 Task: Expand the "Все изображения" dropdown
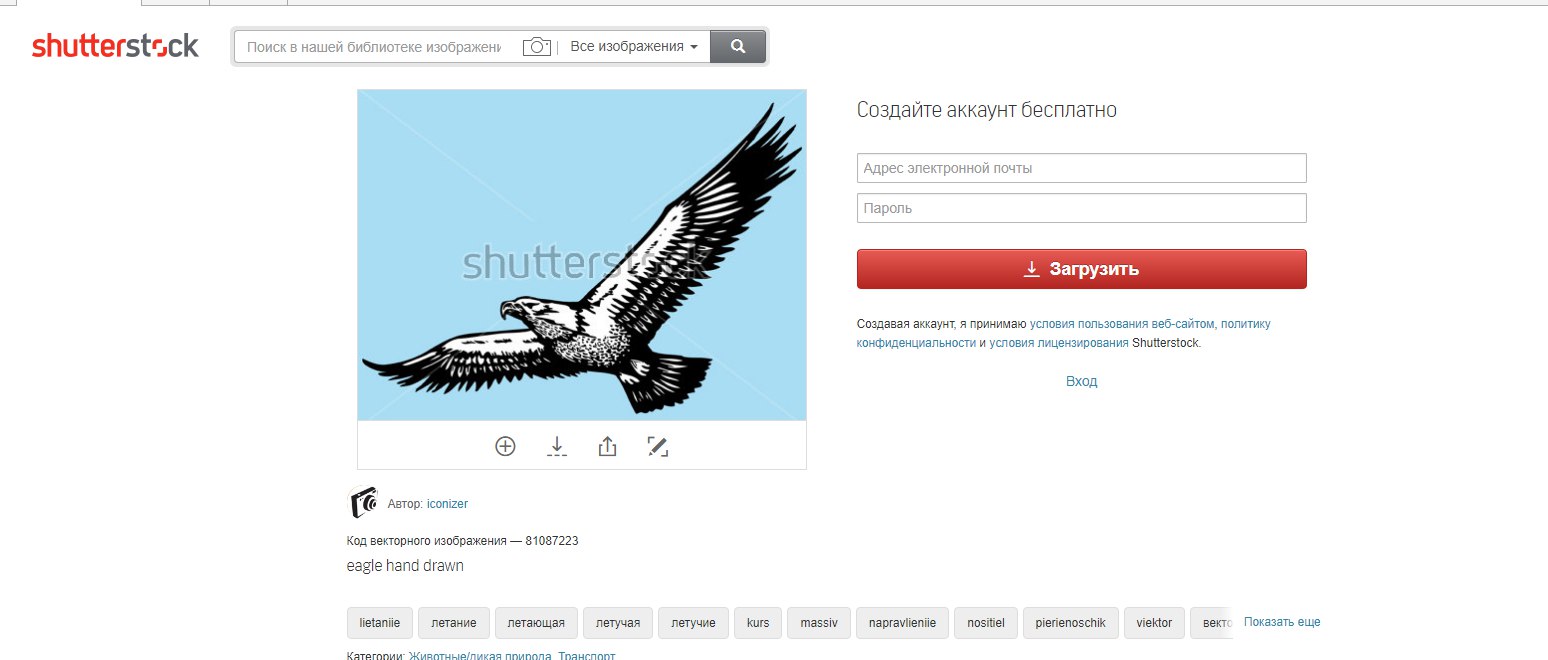pos(634,46)
